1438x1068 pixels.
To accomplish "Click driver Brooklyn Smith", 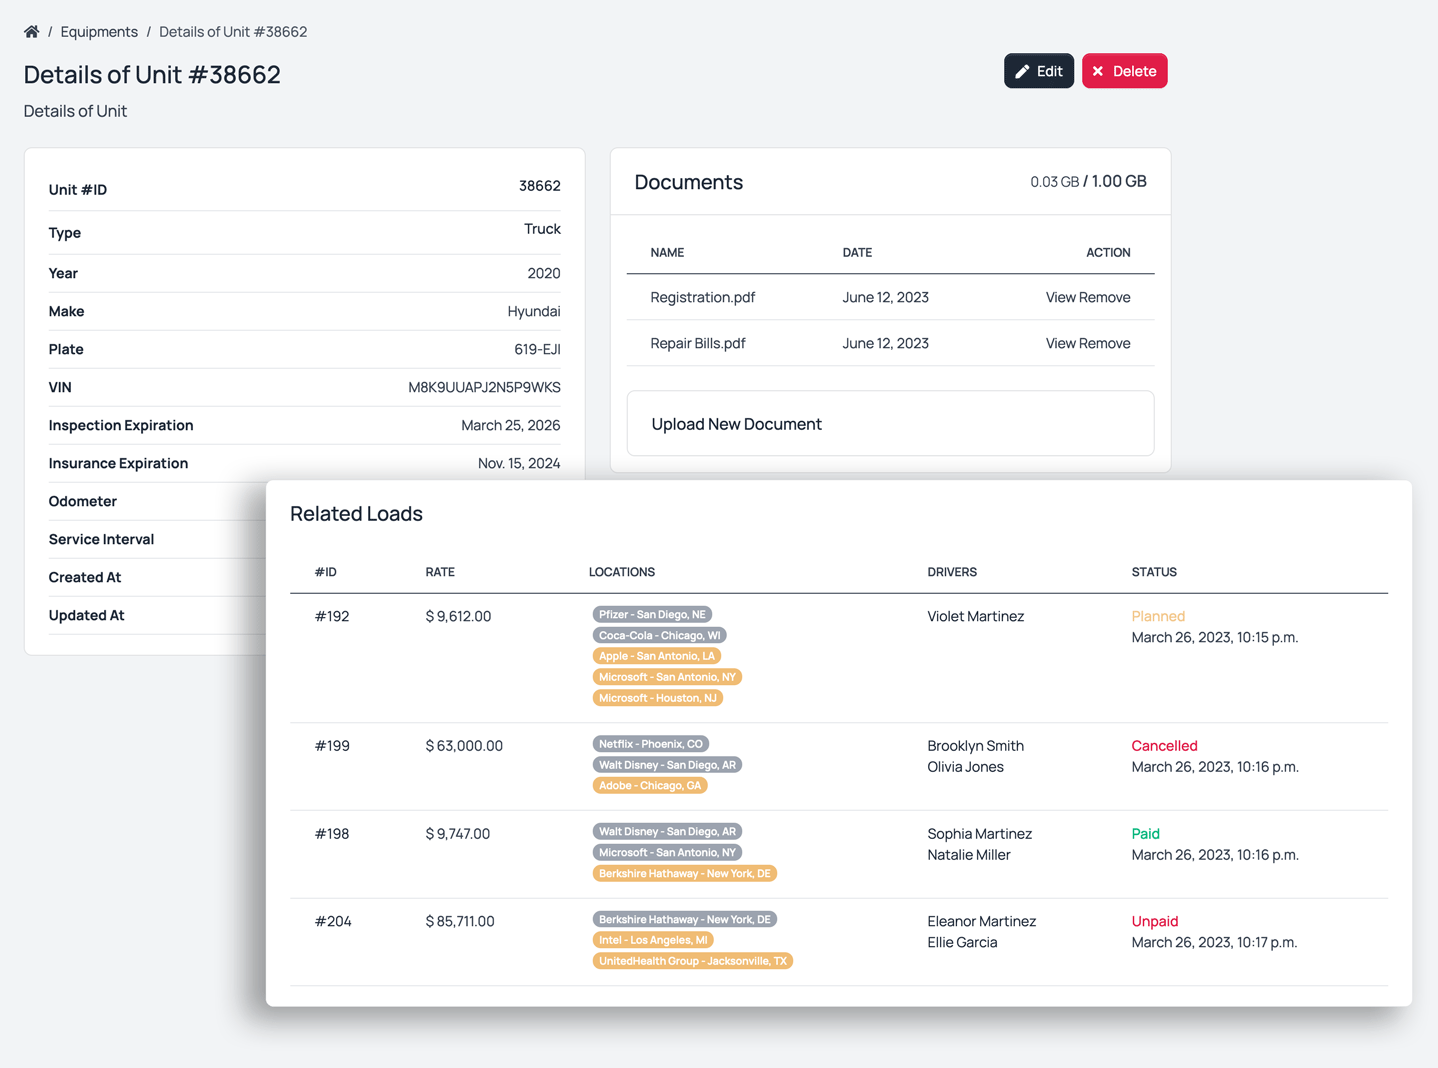I will tap(975, 746).
